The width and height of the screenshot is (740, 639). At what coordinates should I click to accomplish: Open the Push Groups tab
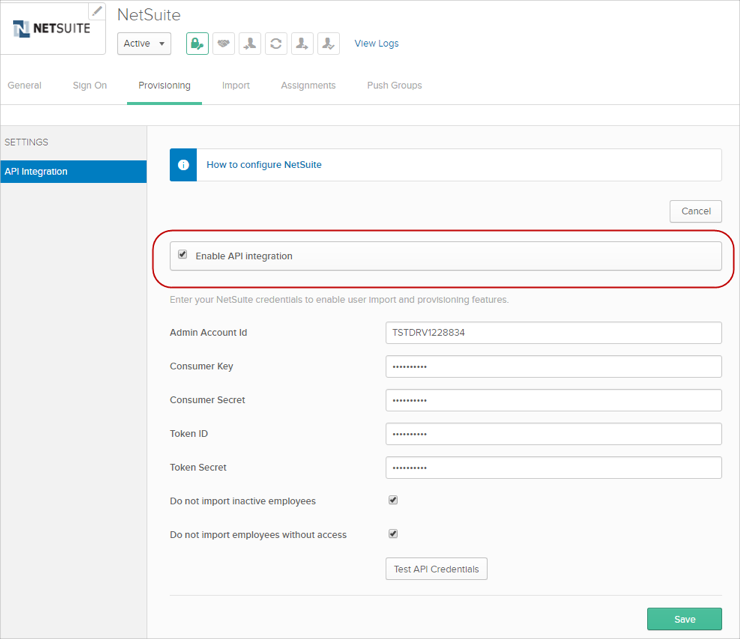(394, 86)
